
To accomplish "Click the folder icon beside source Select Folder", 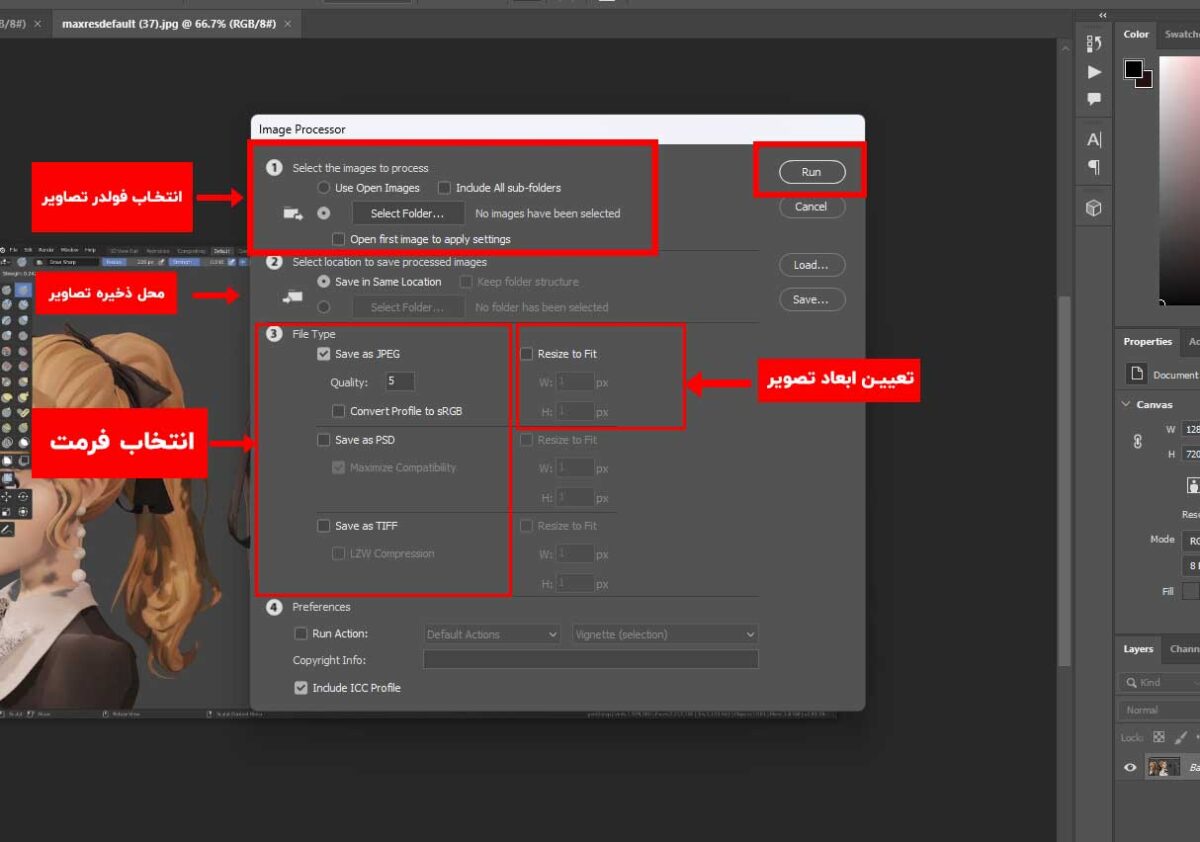I will point(293,213).
